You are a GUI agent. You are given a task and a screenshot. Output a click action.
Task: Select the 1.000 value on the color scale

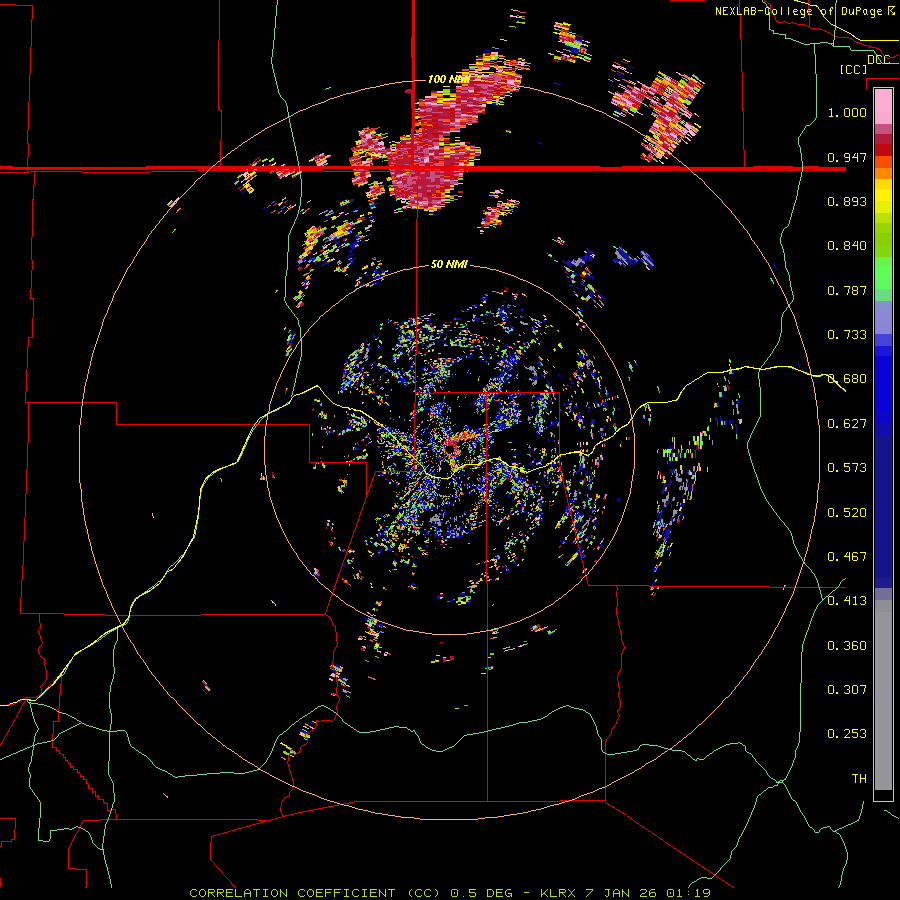[x=847, y=112]
